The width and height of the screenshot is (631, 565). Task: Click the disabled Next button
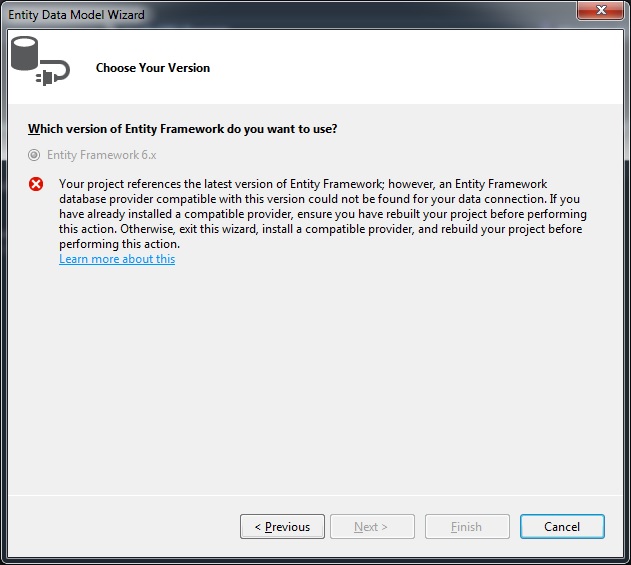[372, 526]
